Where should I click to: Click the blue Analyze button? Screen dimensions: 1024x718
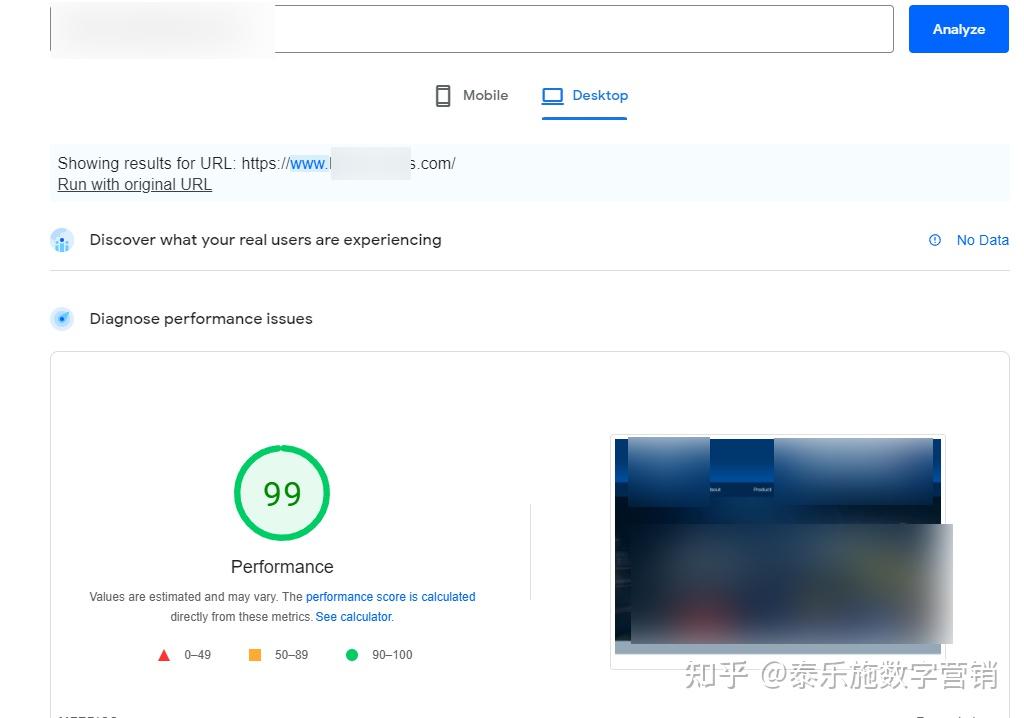tap(958, 29)
